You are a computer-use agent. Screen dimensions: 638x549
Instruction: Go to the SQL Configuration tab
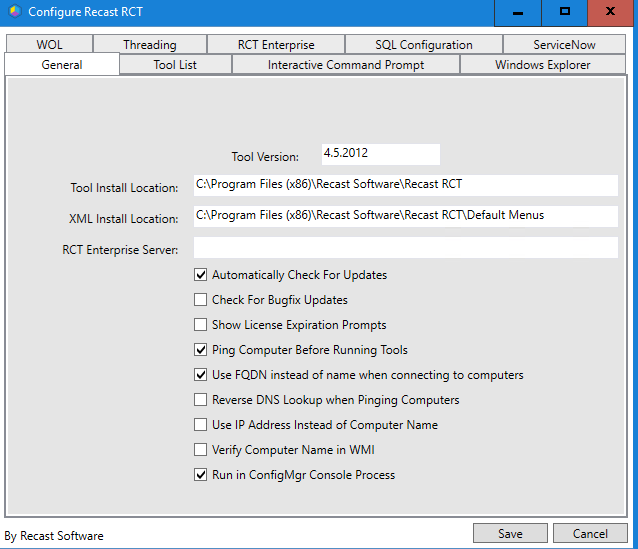click(424, 44)
